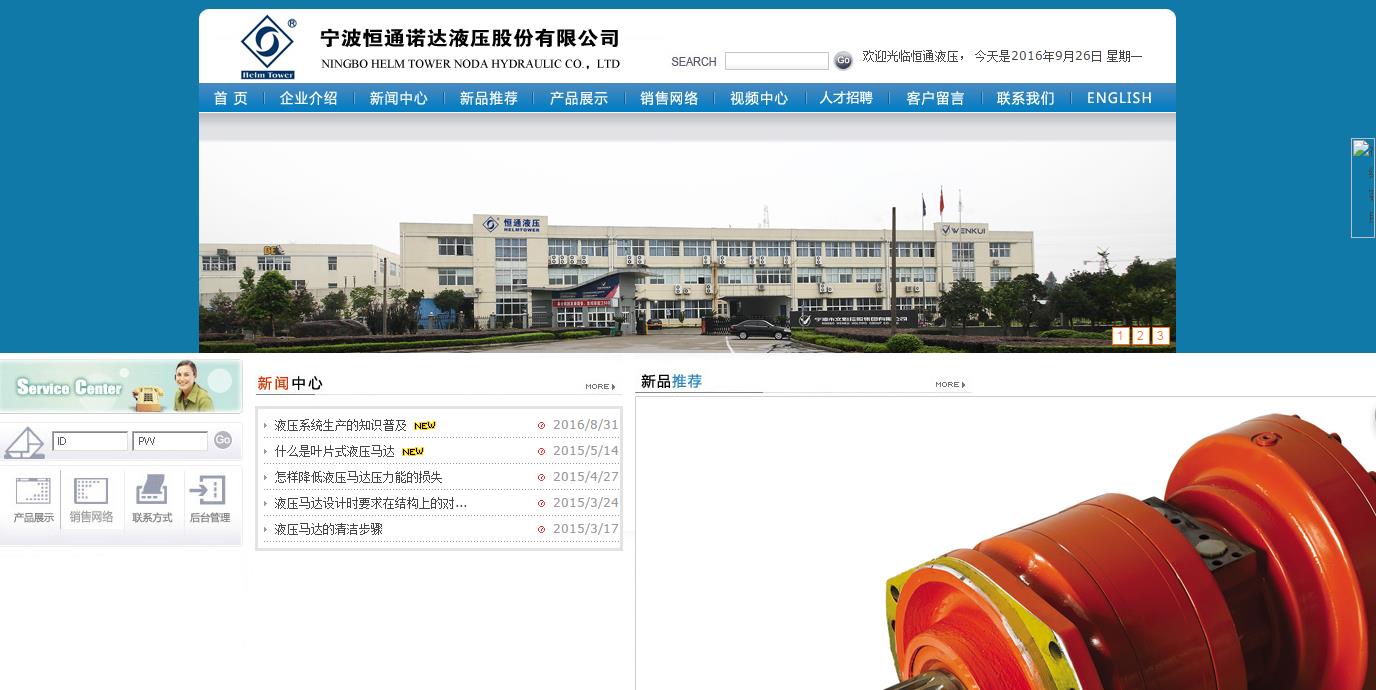Open the 新品推荐 navigation menu item
1376x690 pixels.
(489, 98)
